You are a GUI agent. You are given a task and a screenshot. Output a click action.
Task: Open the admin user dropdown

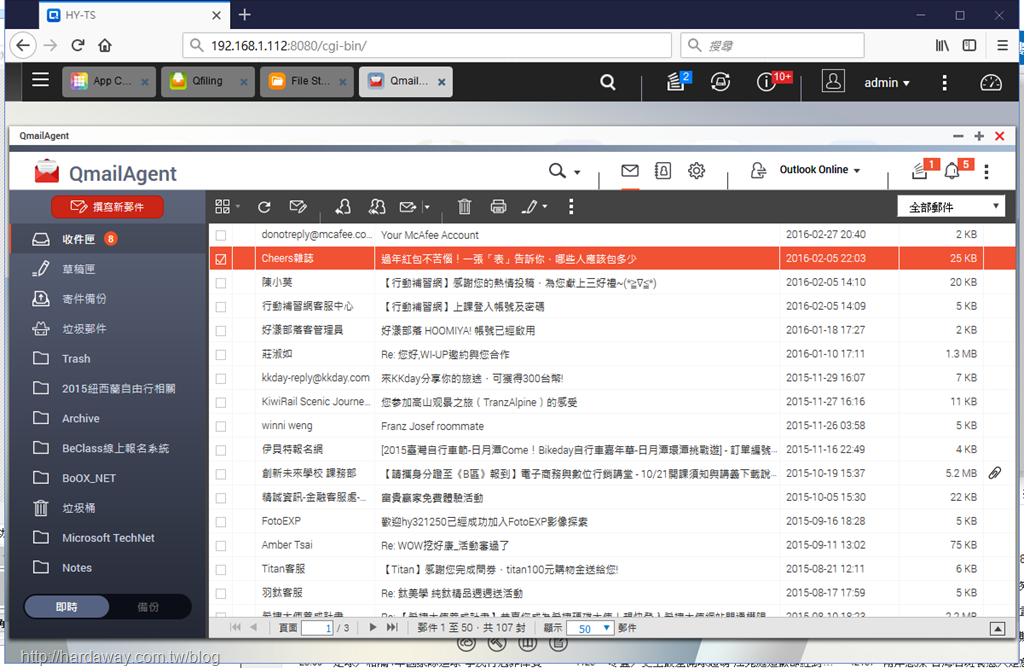886,83
